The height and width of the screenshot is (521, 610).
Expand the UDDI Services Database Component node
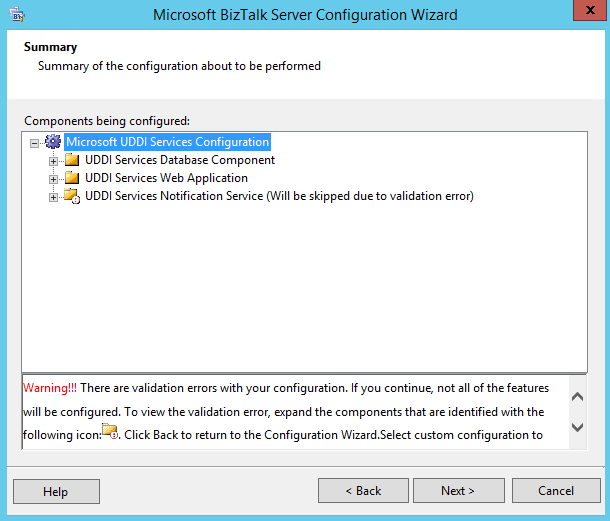tap(54, 160)
